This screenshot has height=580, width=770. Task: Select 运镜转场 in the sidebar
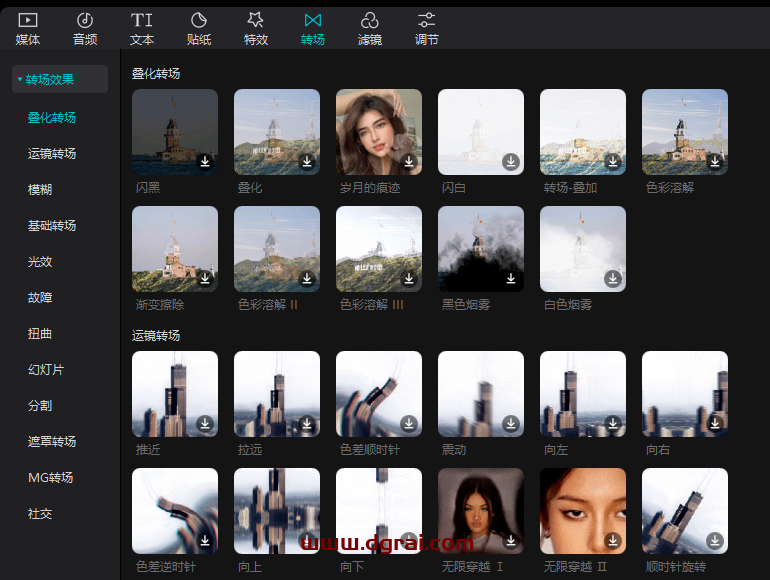coord(52,154)
